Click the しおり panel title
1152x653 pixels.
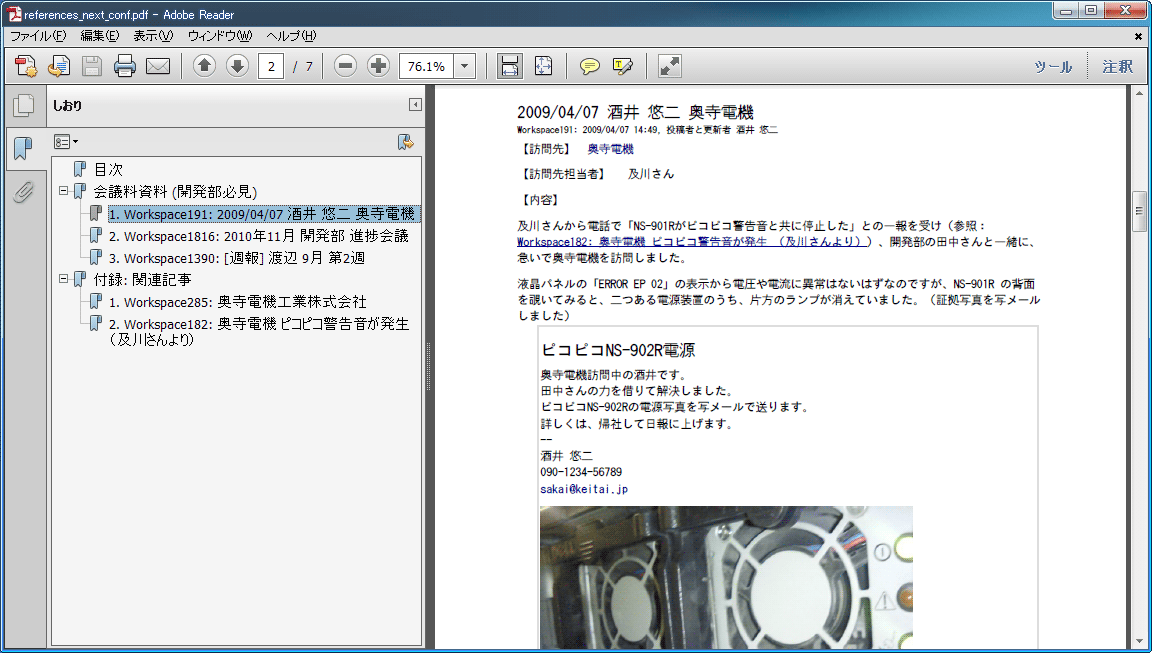point(67,105)
